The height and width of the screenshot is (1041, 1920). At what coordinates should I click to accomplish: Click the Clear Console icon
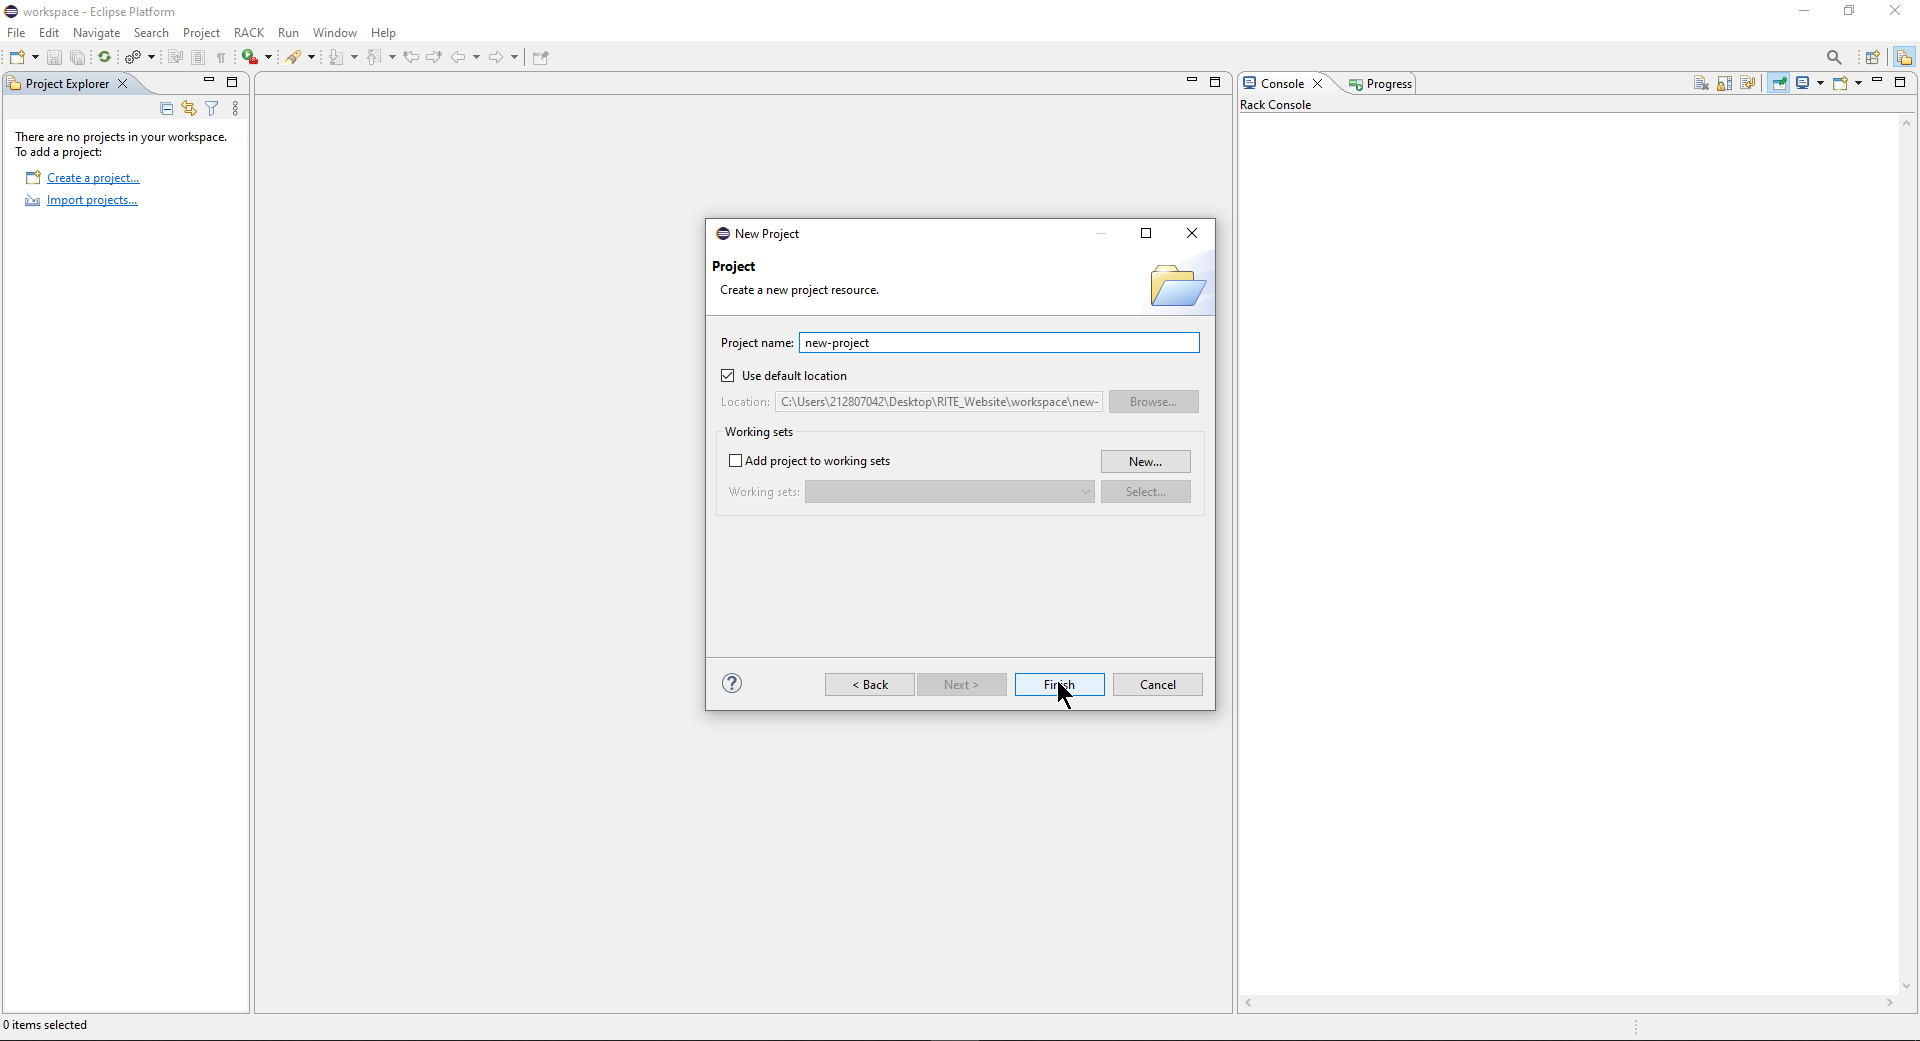(x=1701, y=83)
